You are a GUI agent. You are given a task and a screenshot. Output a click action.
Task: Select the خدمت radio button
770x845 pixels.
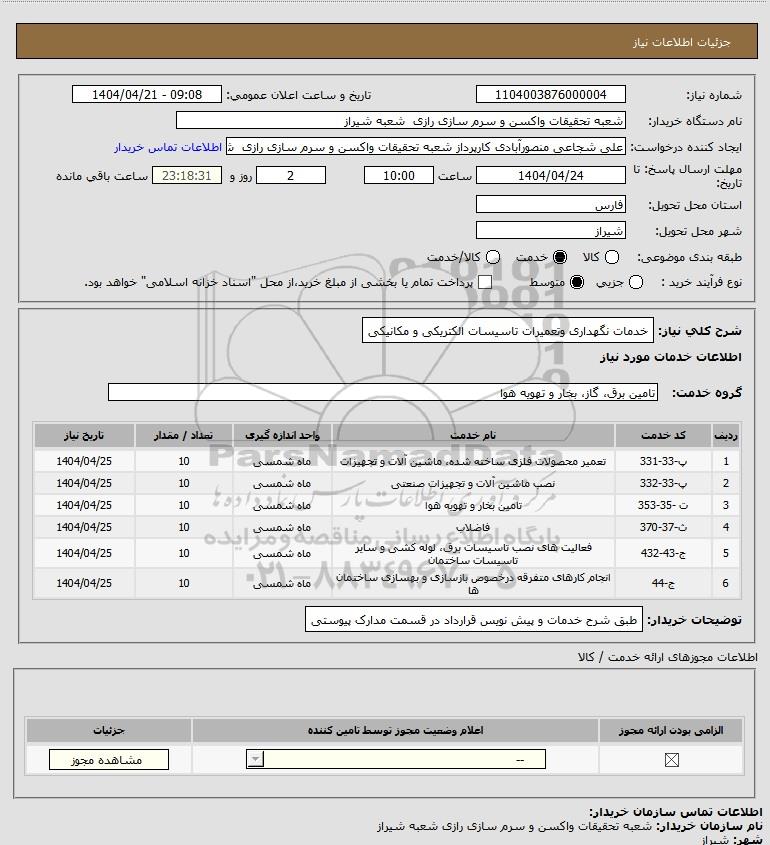[560, 258]
